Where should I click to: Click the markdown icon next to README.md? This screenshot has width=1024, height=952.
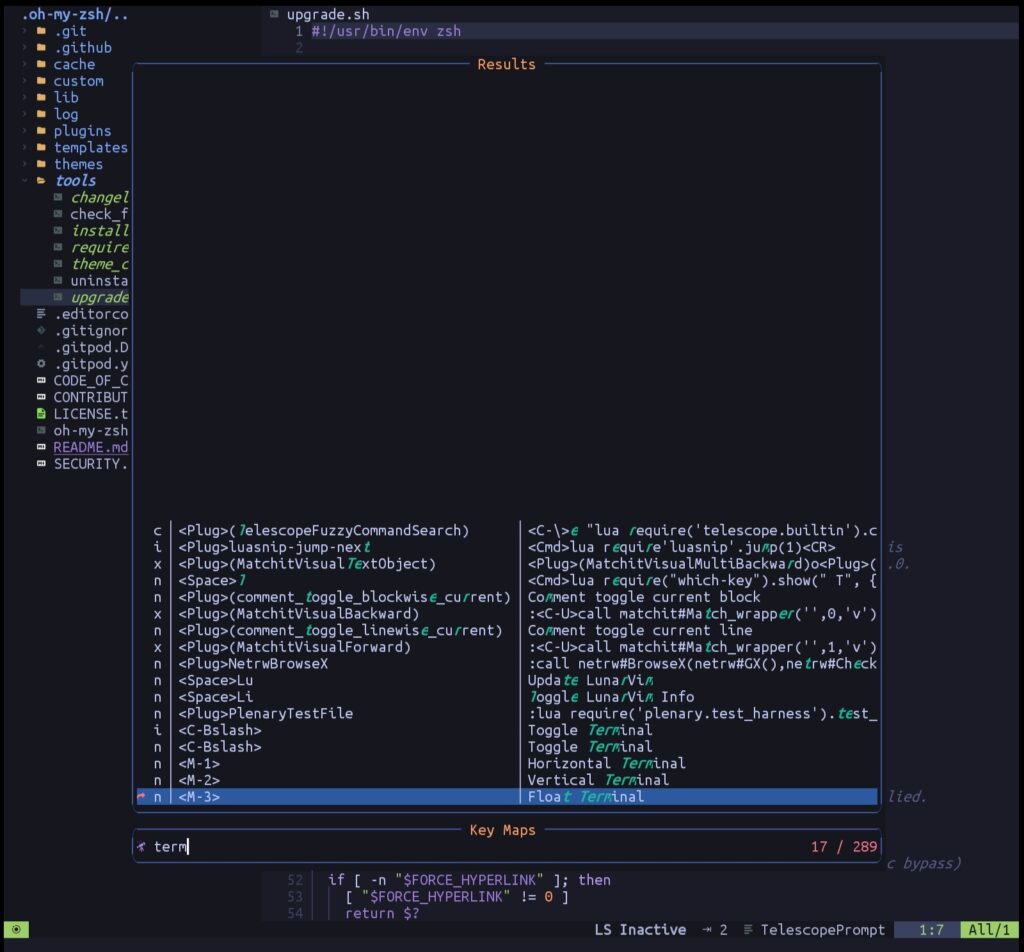click(40, 447)
